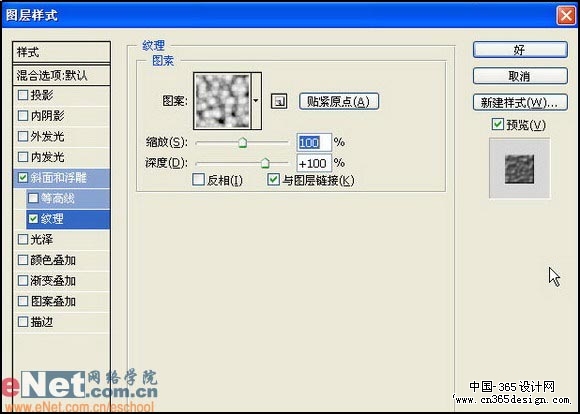Click 贴紧原点 snap to origin button
The width and height of the screenshot is (580, 414).
[339, 101]
